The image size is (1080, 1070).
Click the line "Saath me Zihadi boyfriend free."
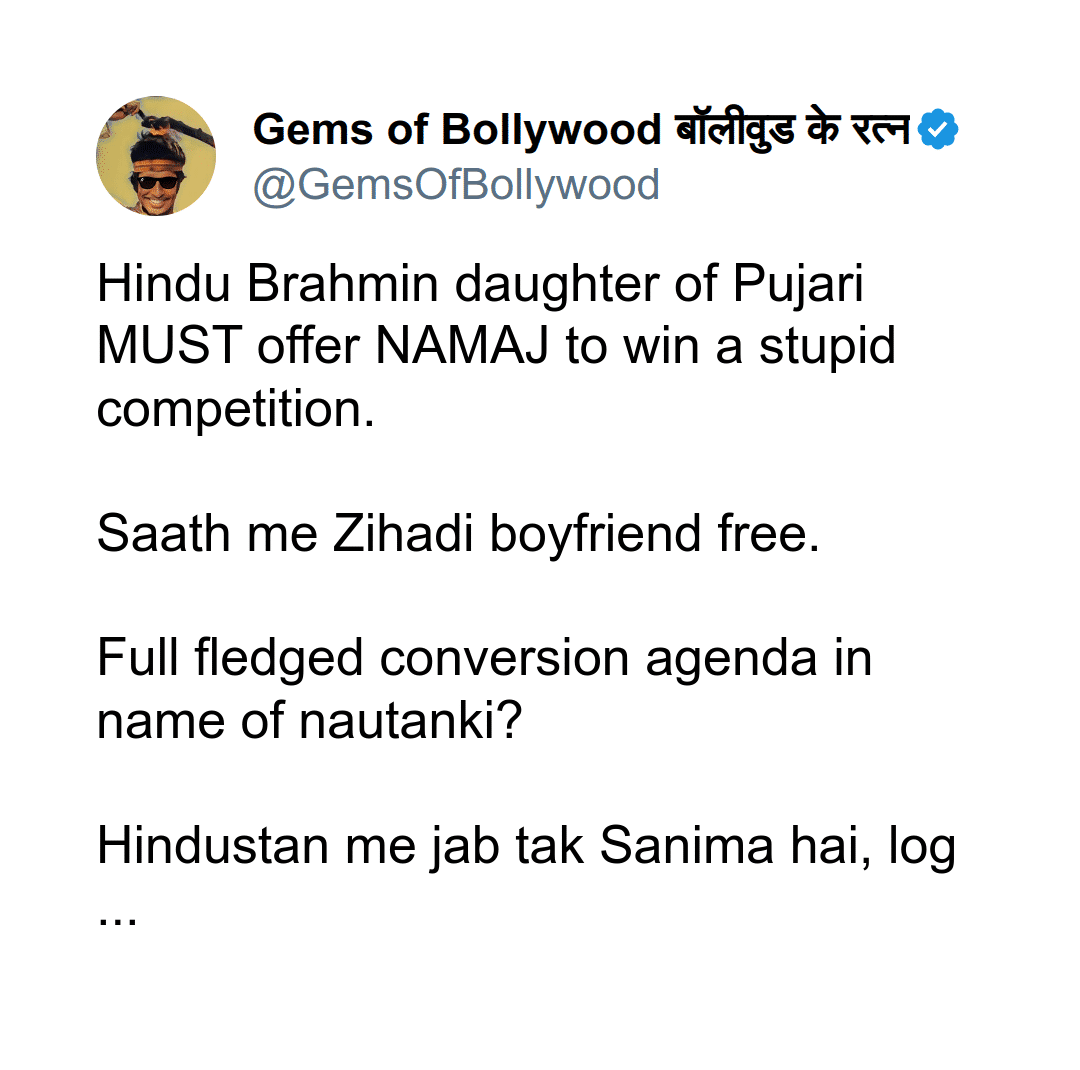coord(458,534)
